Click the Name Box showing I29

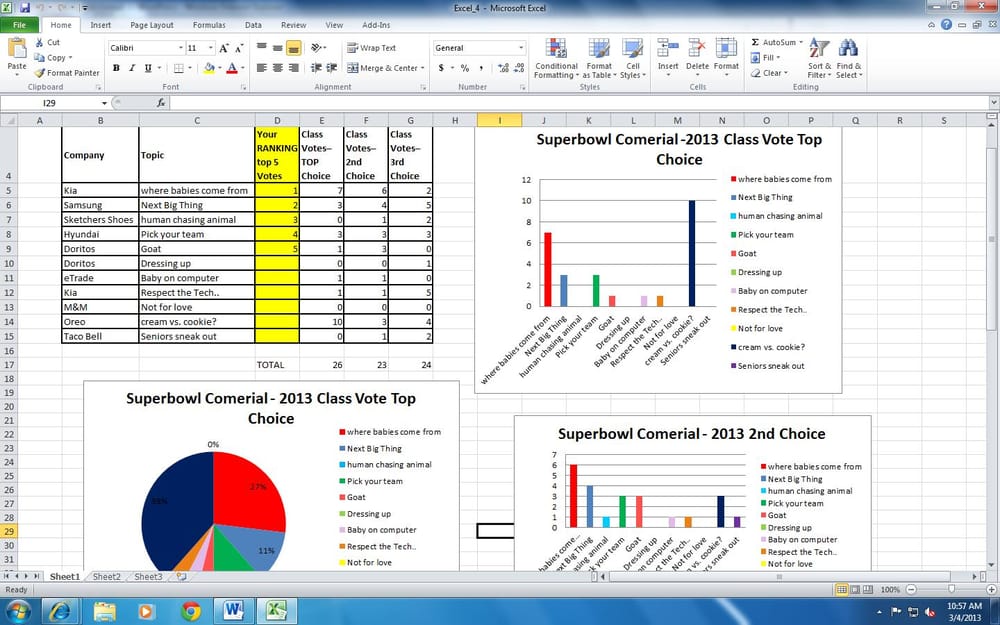(50, 103)
